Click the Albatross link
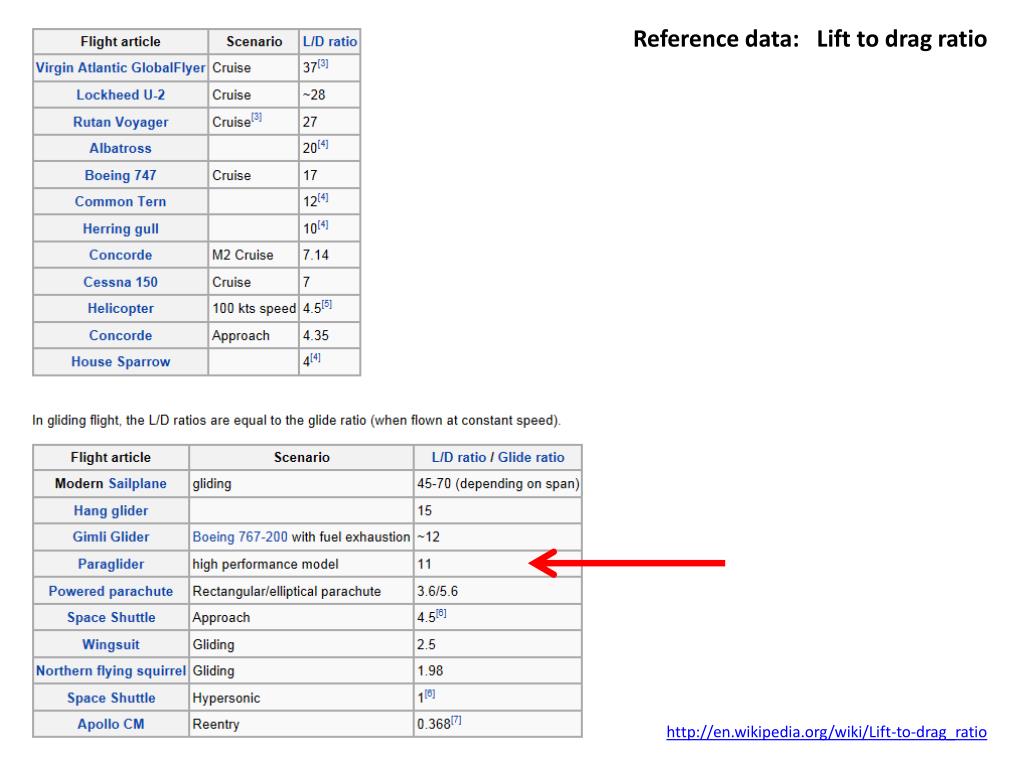 click(120, 148)
